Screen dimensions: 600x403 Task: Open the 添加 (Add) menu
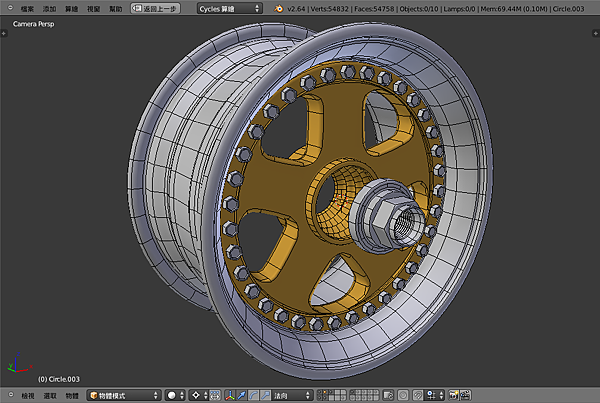pos(49,8)
